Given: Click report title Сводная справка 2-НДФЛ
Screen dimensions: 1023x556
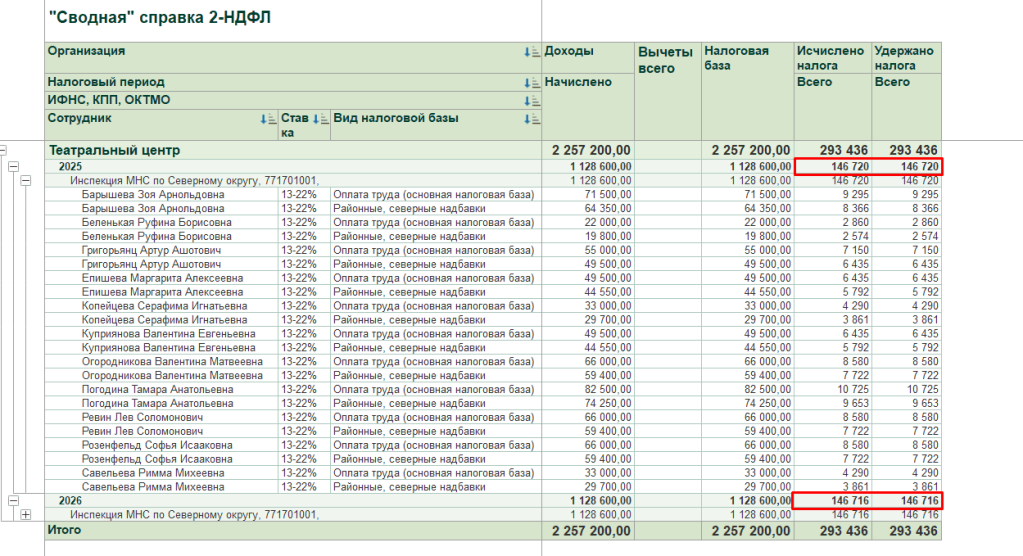Looking at the screenshot, I should 160,18.
